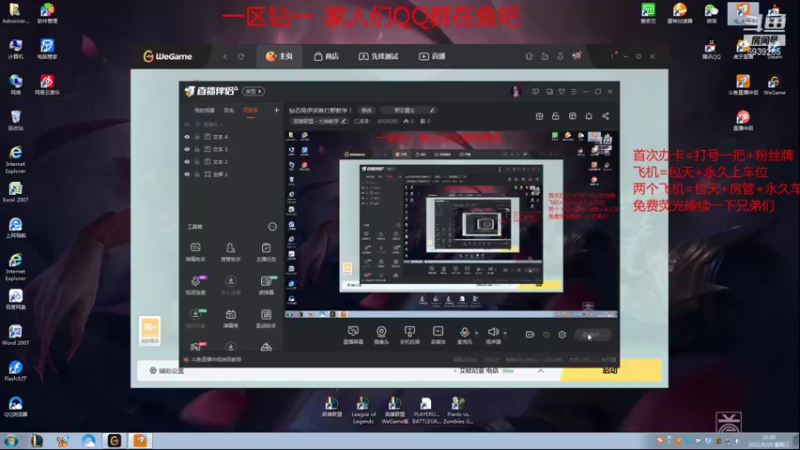Image resolution: width=800 pixels, height=450 pixels.
Task: Open the 歌词助手 tool
Action: pyautogui.click(x=266, y=318)
